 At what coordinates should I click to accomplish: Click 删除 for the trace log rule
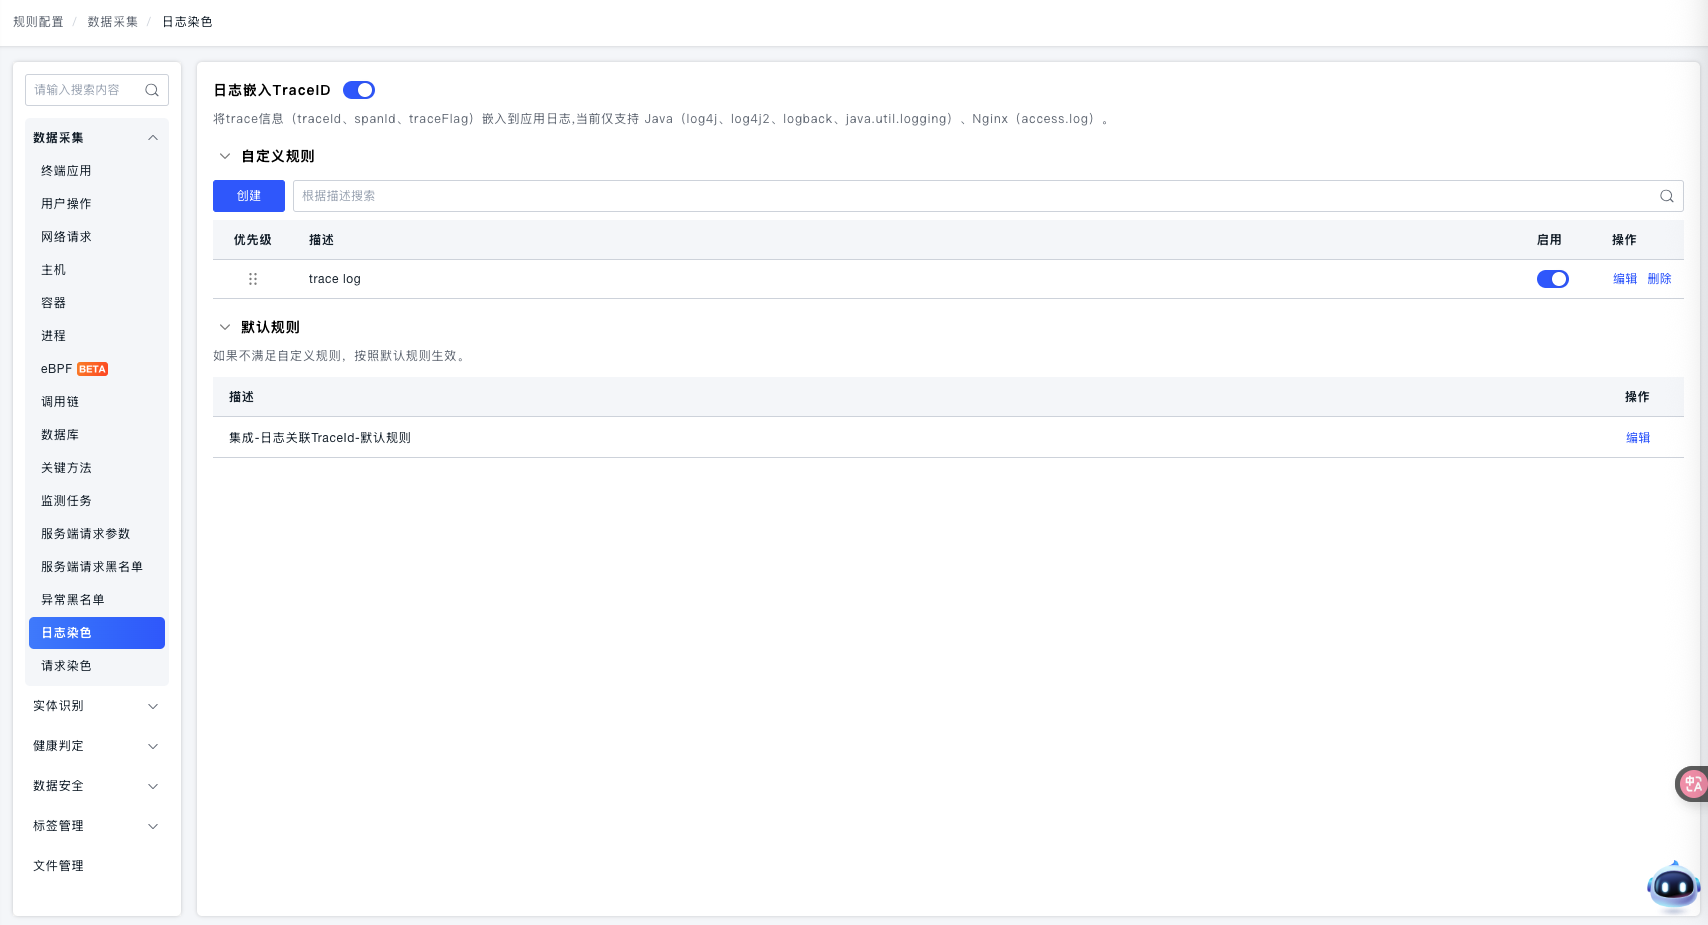point(1659,279)
